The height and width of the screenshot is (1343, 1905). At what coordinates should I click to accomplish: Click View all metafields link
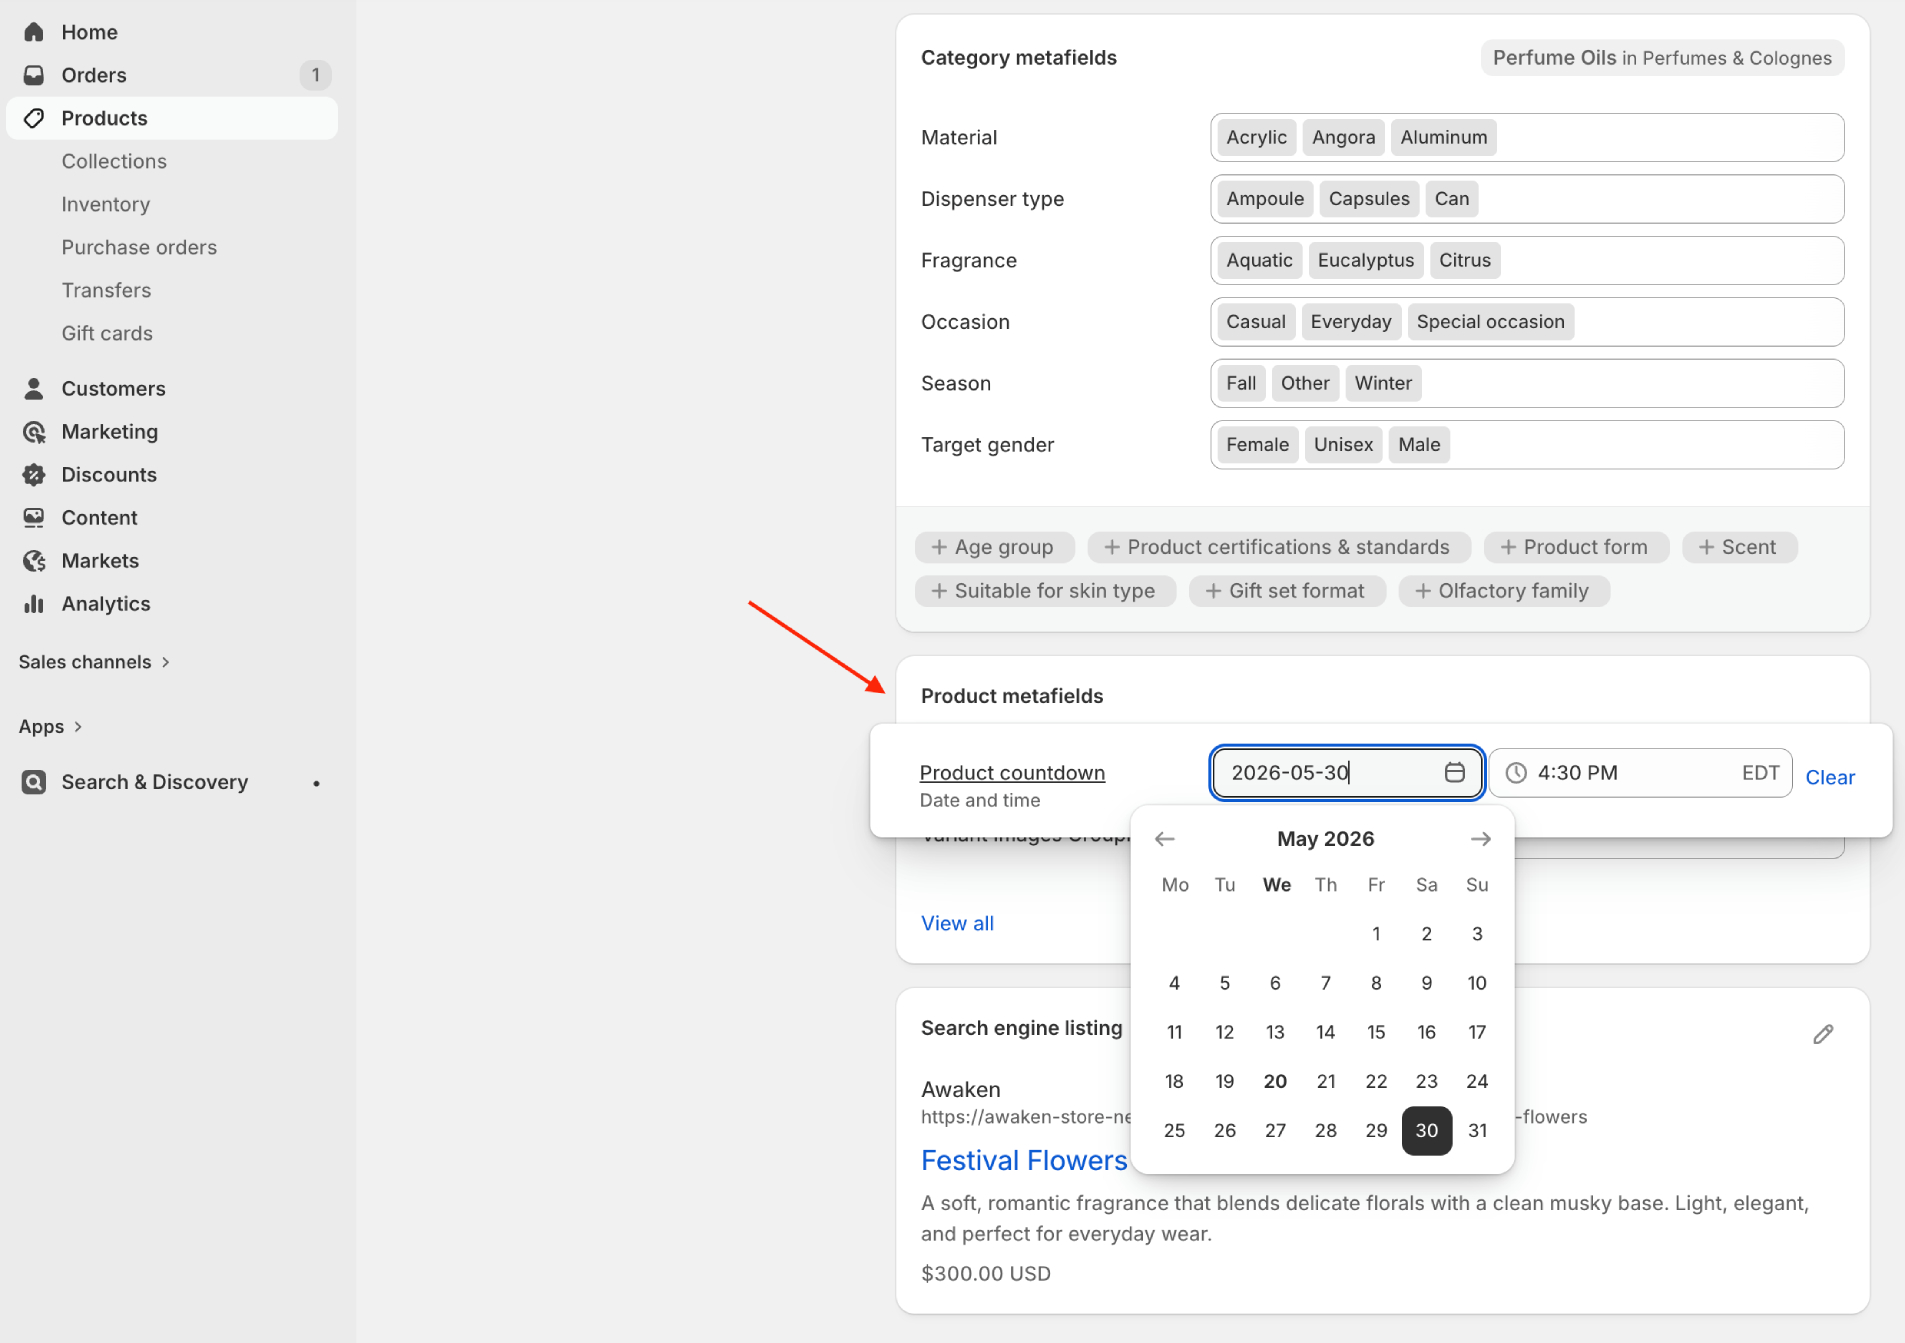pos(957,923)
